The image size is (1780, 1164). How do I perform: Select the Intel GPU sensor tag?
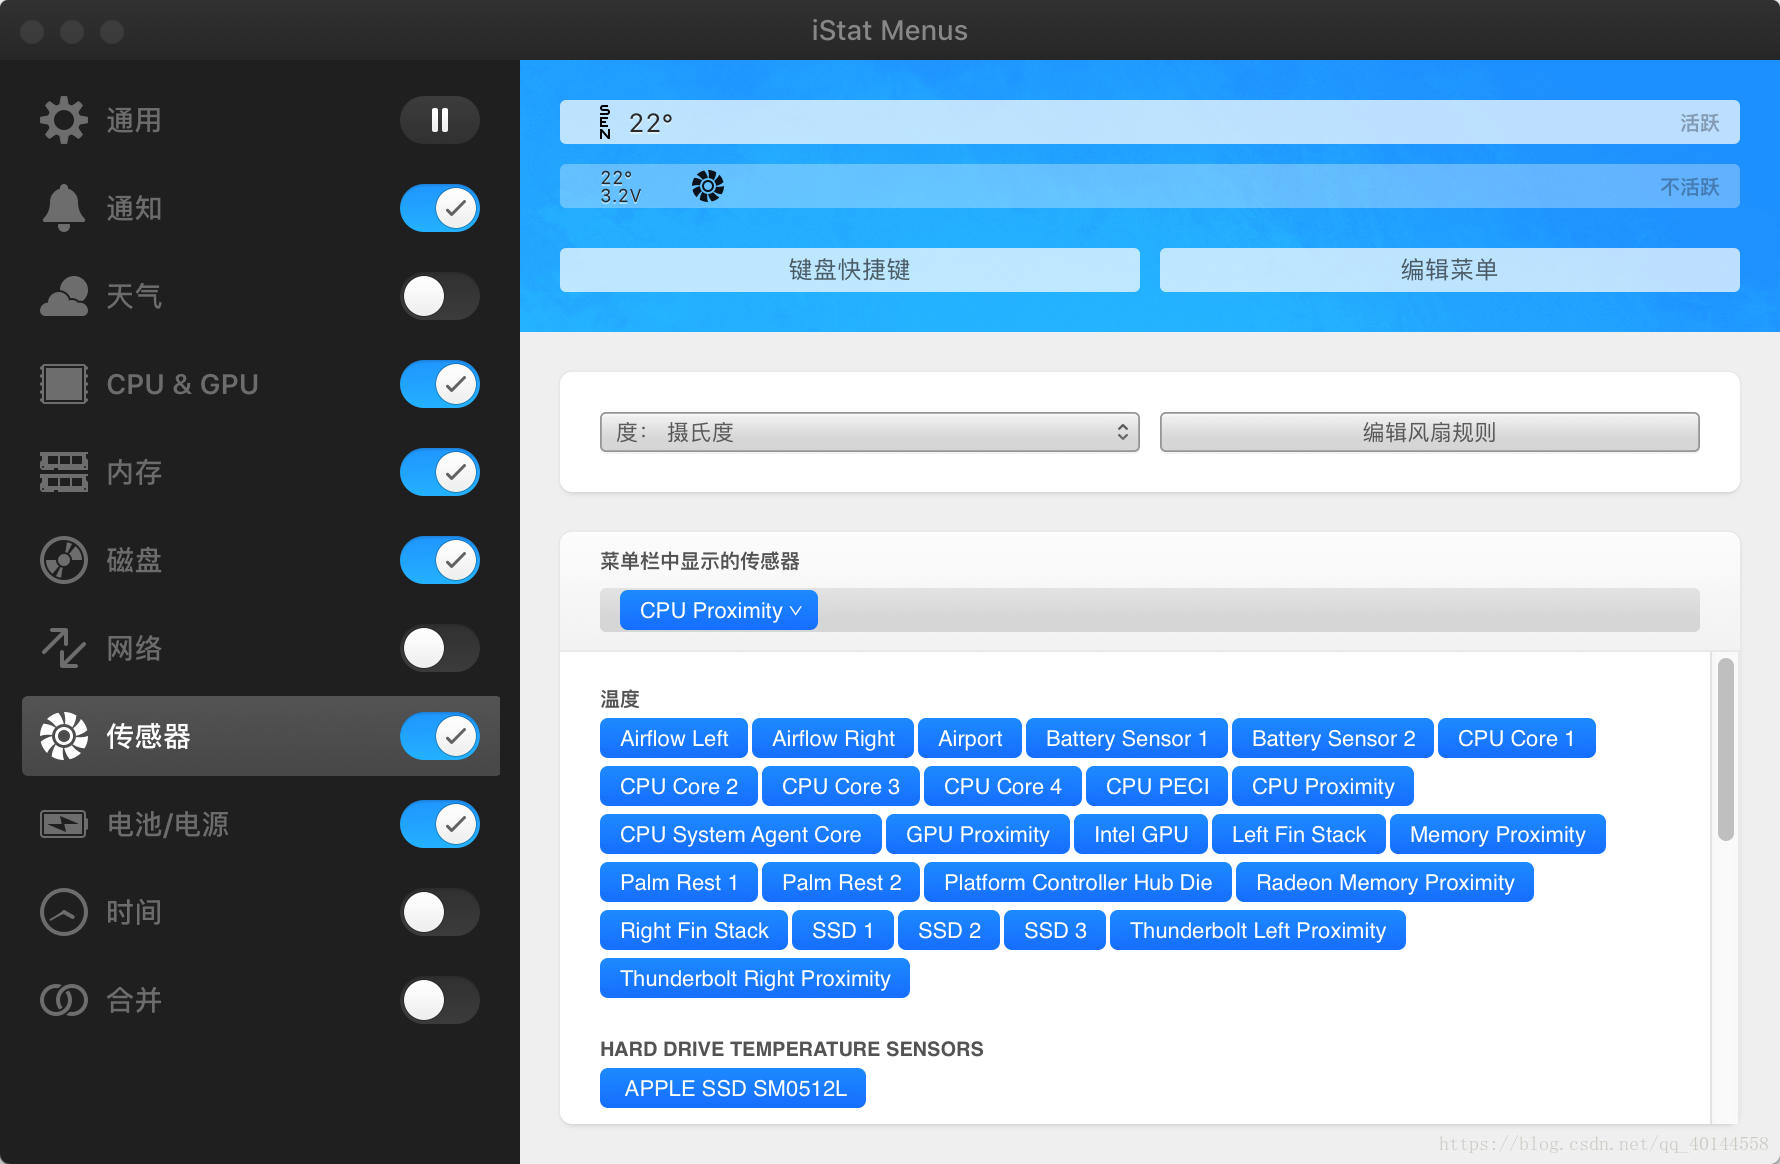click(x=1141, y=834)
